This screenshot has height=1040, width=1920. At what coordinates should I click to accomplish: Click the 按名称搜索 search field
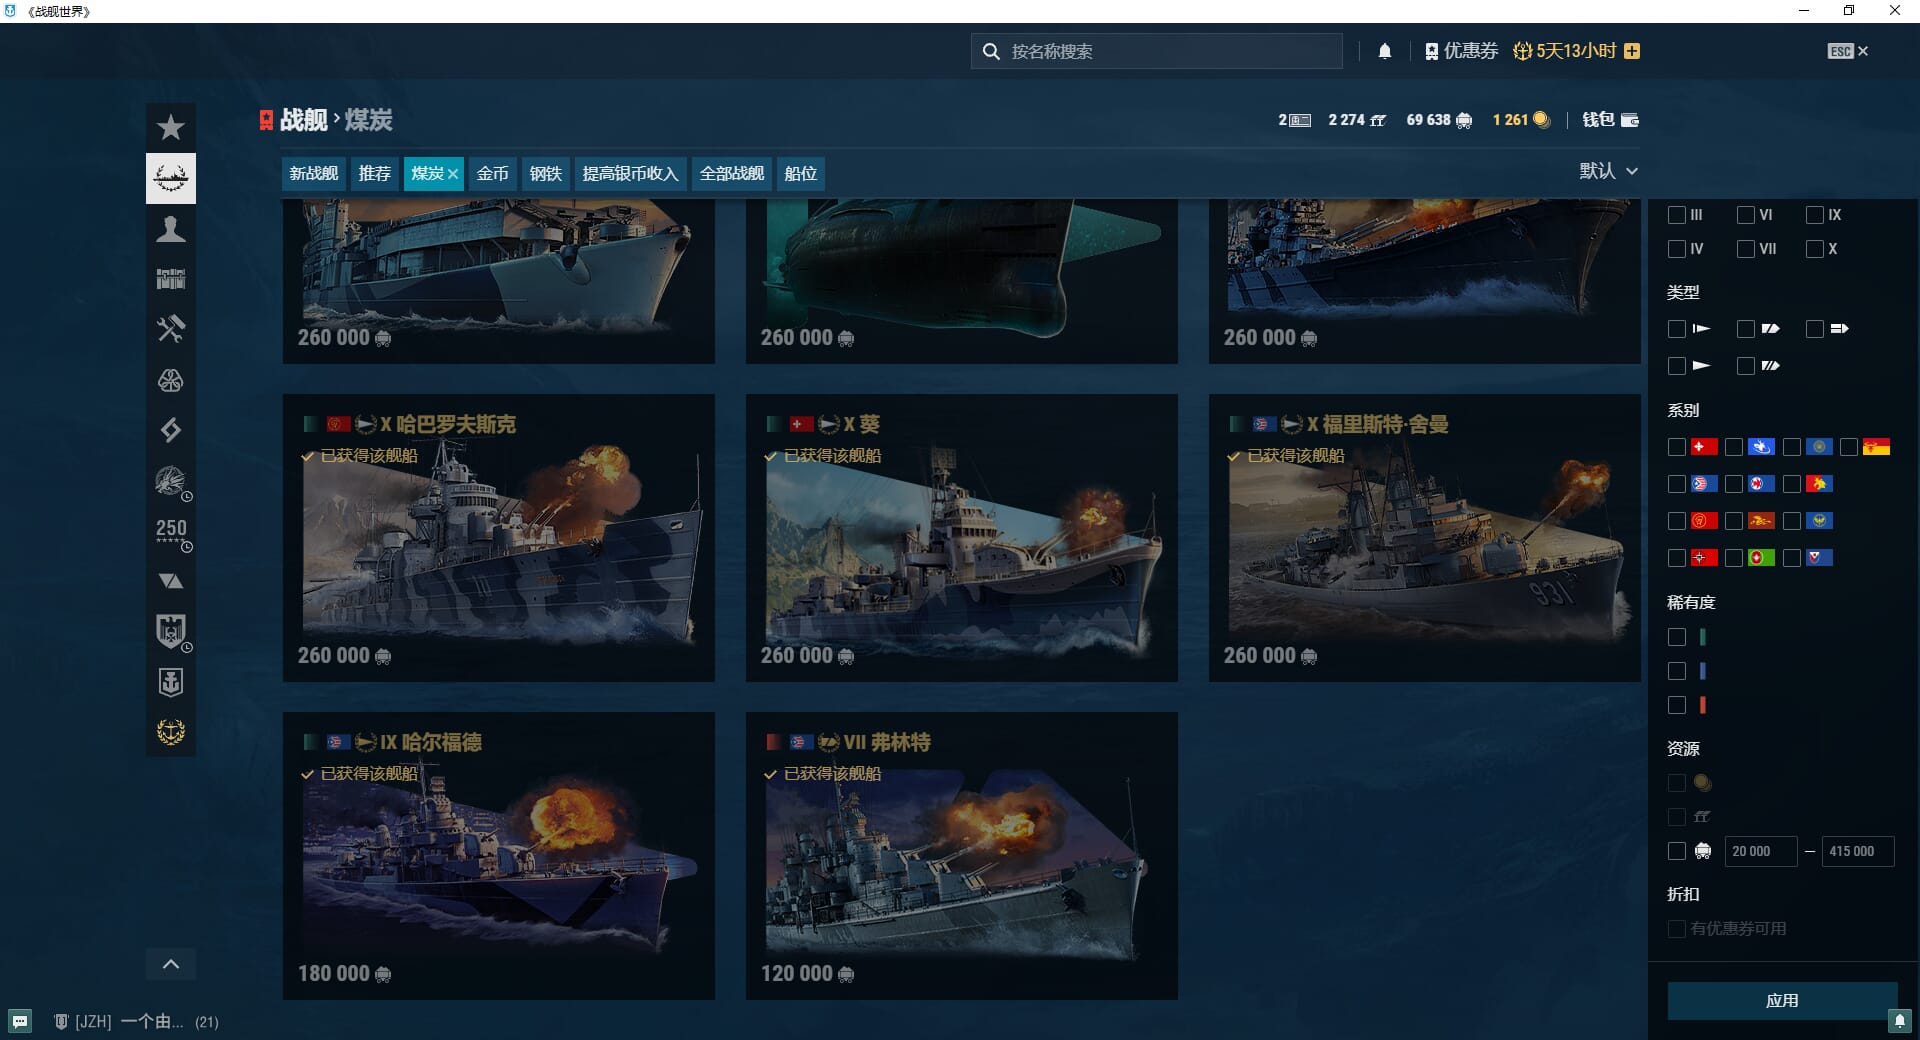[1156, 51]
